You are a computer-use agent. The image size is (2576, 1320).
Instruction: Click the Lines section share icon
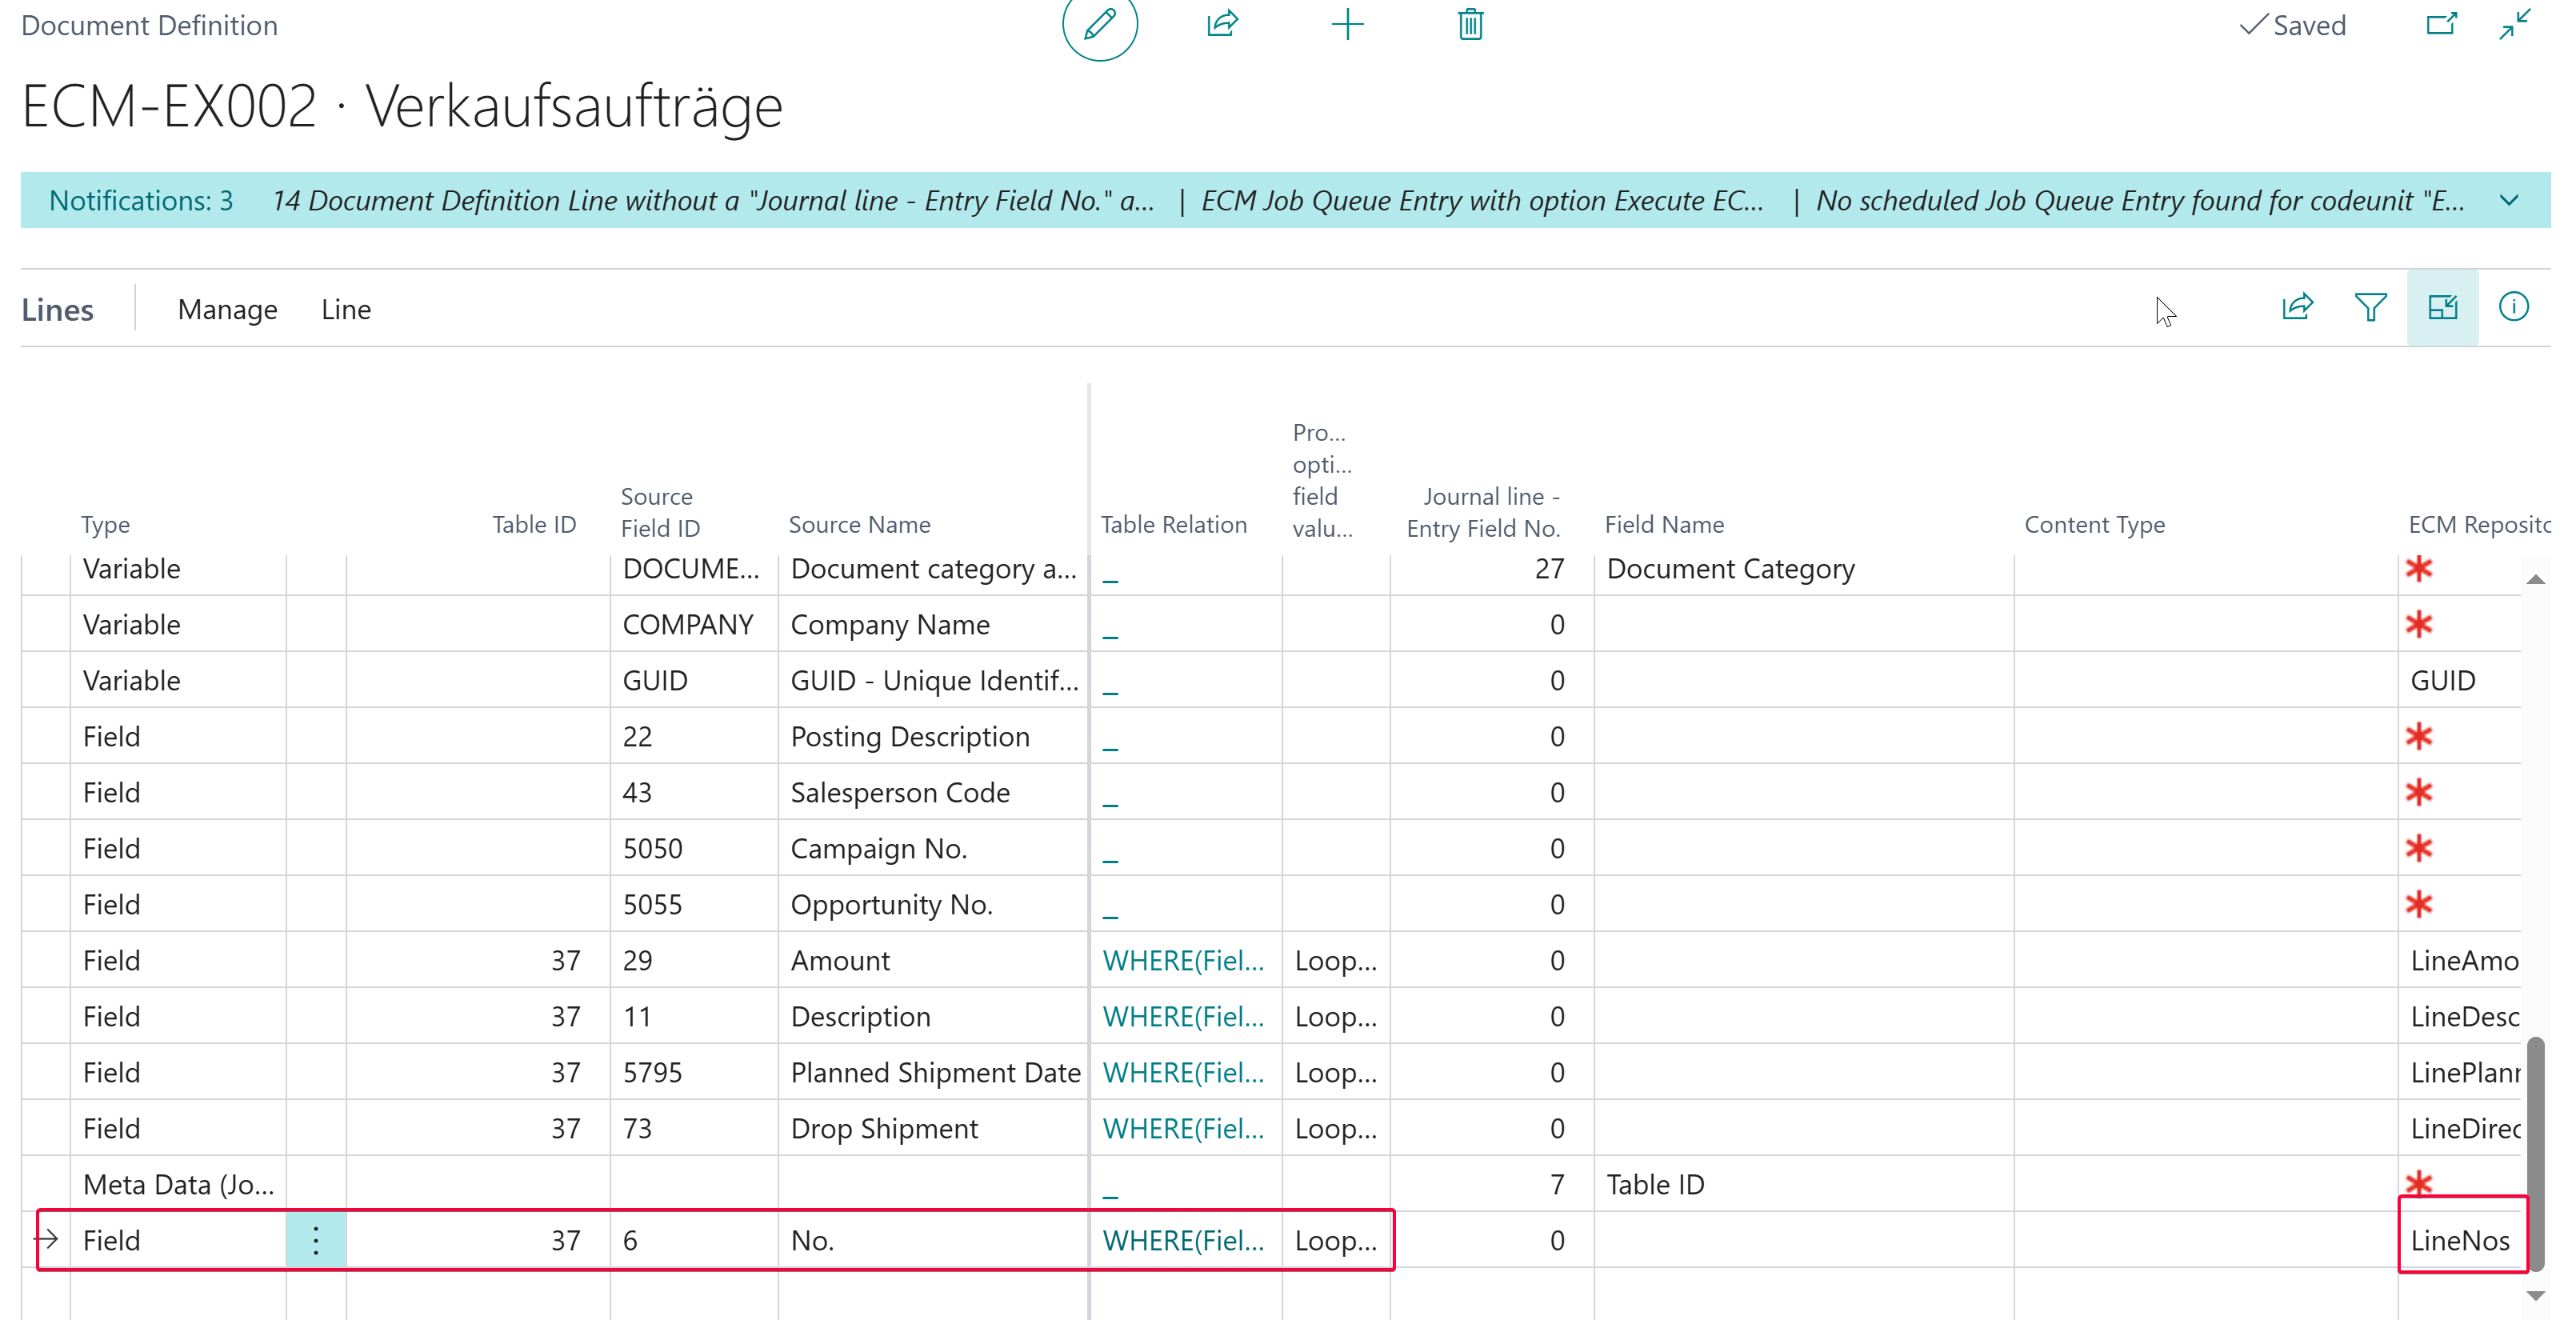point(2297,307)
